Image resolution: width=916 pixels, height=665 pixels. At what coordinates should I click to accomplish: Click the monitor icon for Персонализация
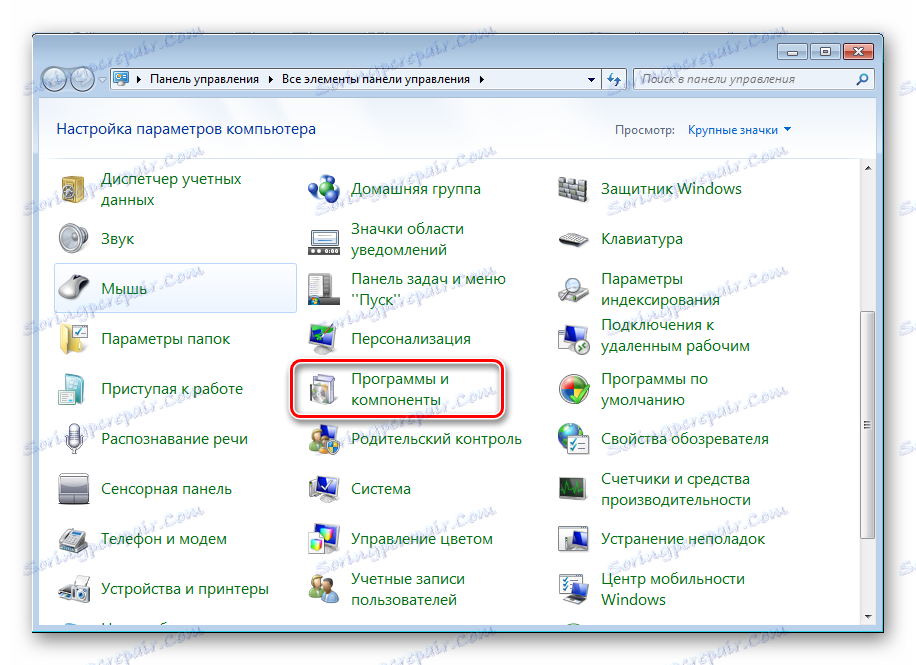[324, 339]
